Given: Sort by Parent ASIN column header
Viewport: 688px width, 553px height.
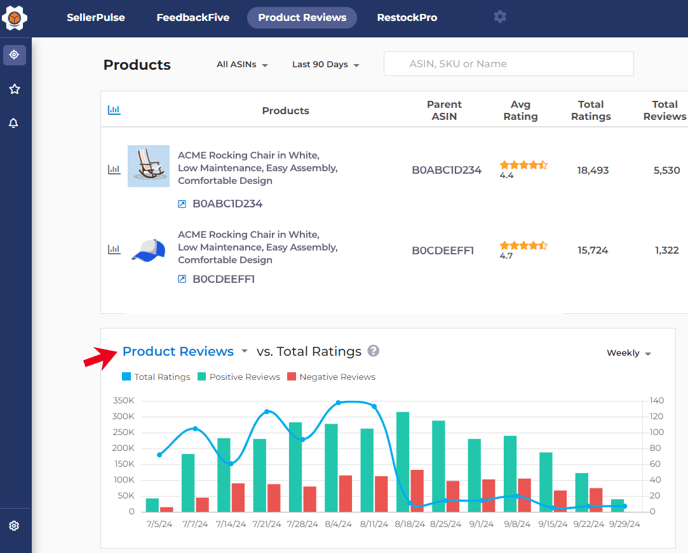Looking at the screenshot, I should (x=444, y=110).
